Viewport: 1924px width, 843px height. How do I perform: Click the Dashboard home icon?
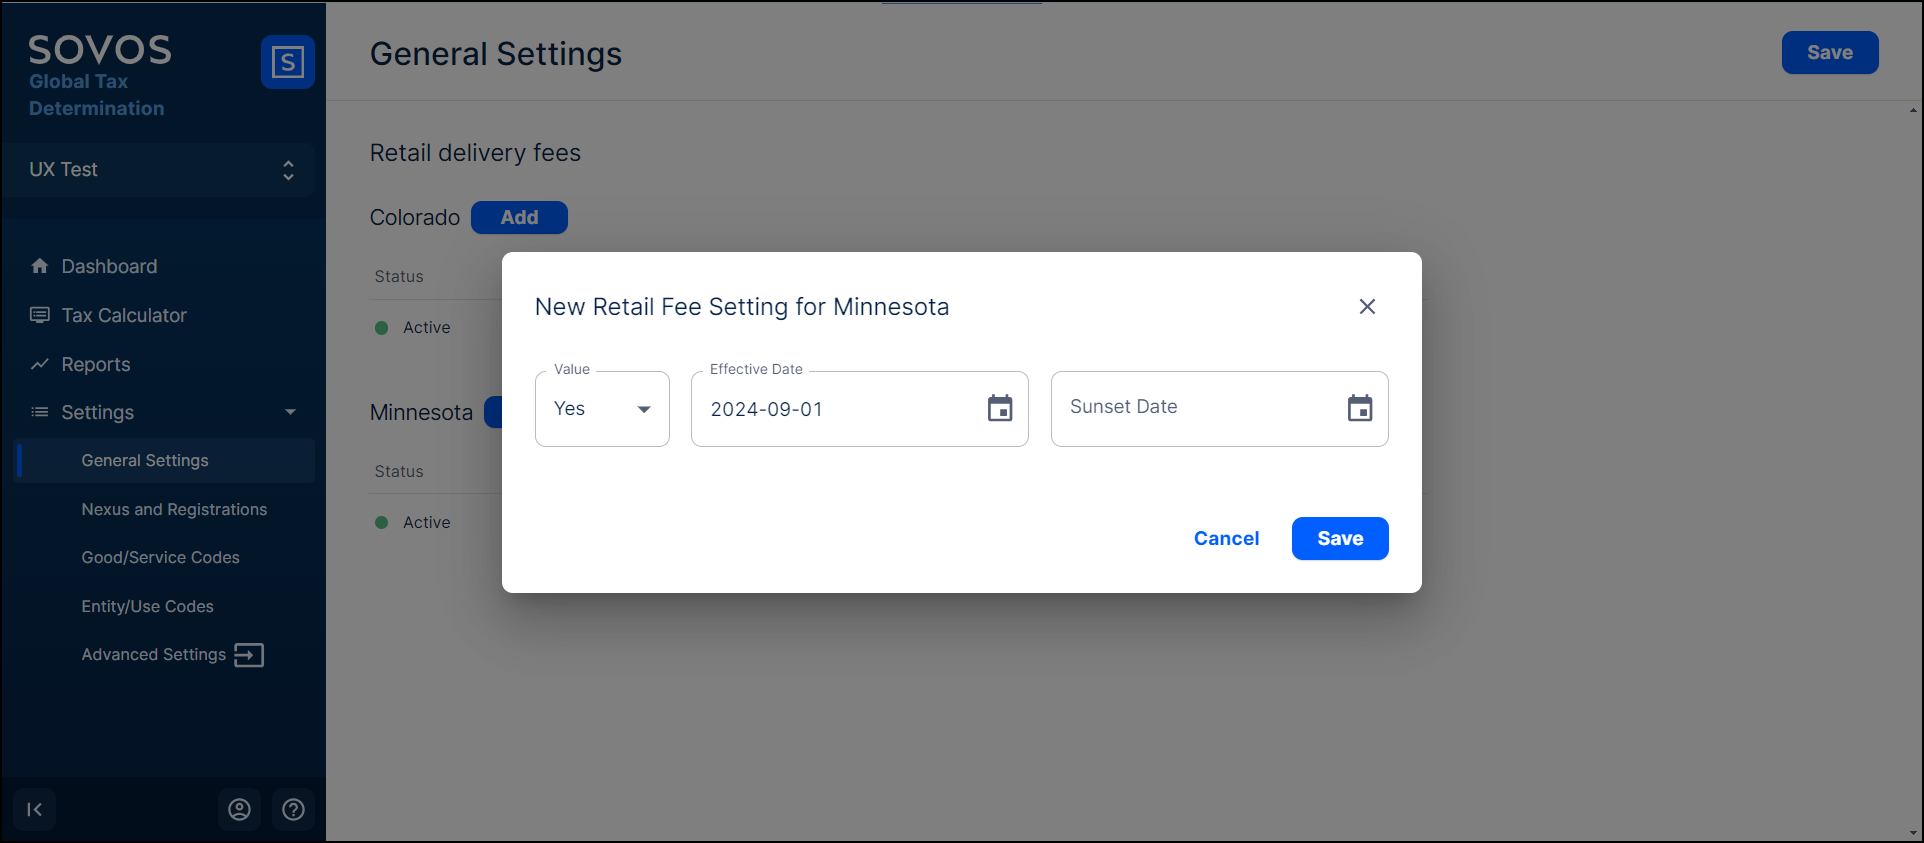pyautogui.click(x=40, y=266)
